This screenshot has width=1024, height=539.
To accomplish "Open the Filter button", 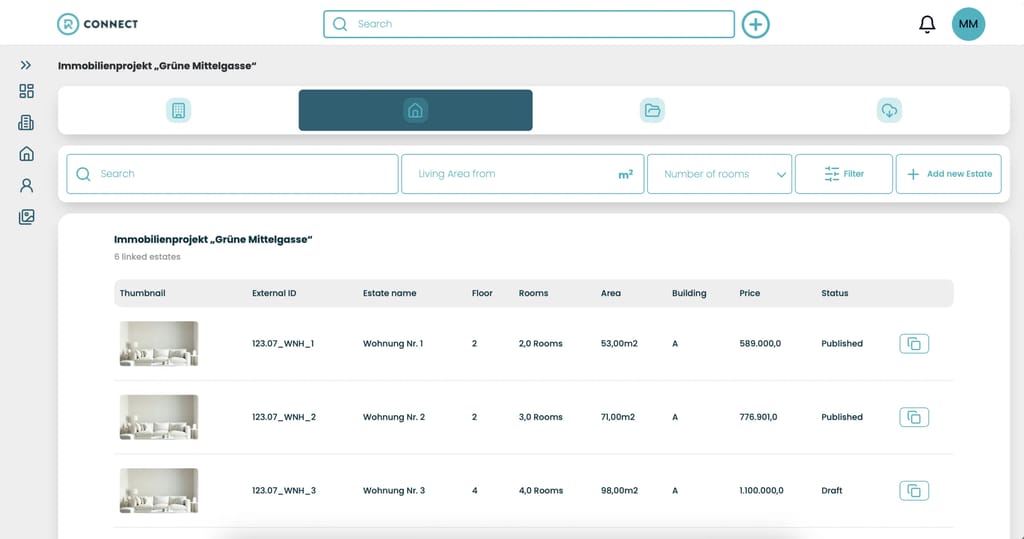I will click(x=844, y=174).
